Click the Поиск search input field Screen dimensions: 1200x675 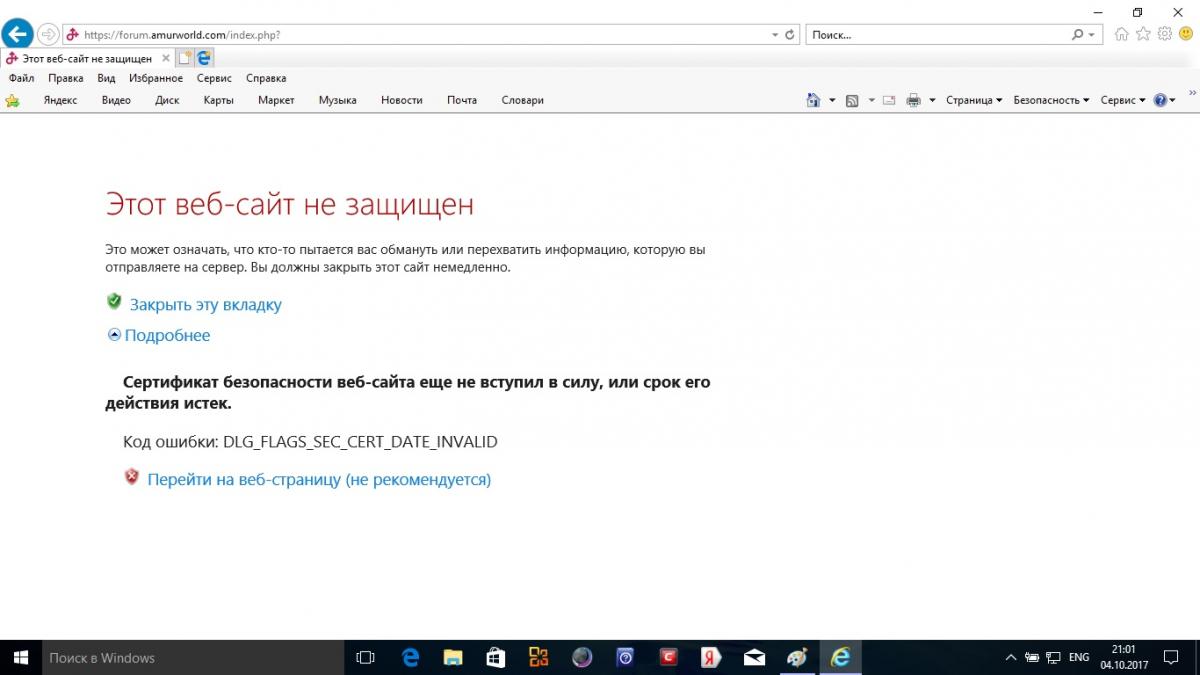click(938, 35)
